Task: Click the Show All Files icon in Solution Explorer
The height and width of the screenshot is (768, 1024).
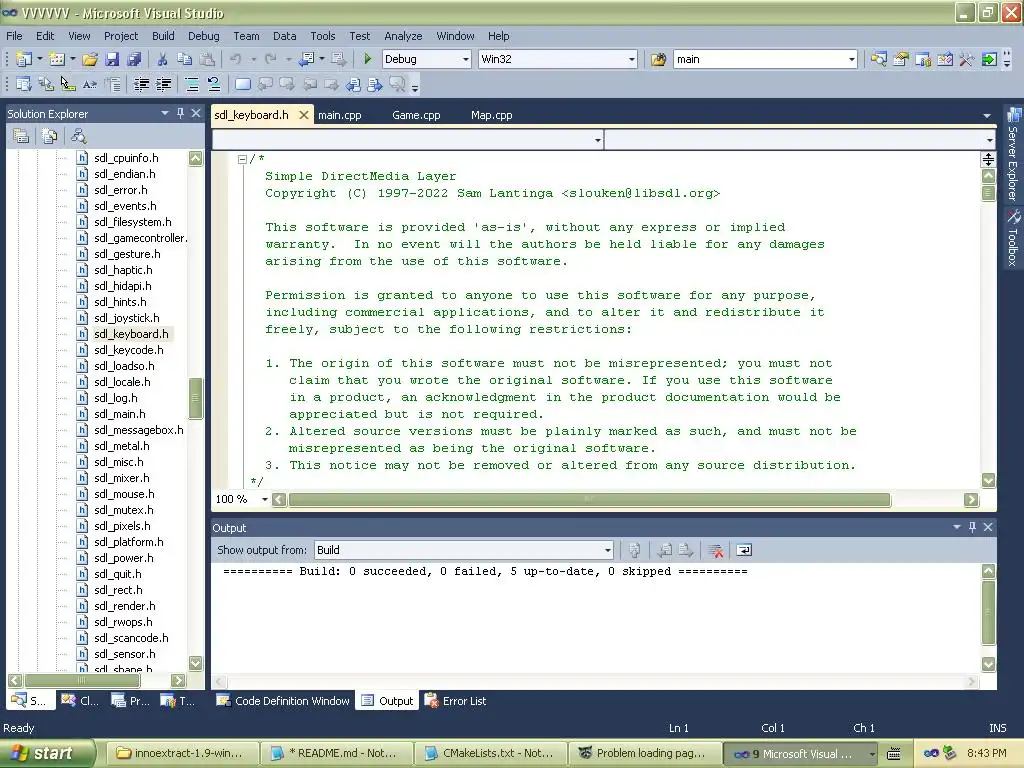Action: pos(49,136)
